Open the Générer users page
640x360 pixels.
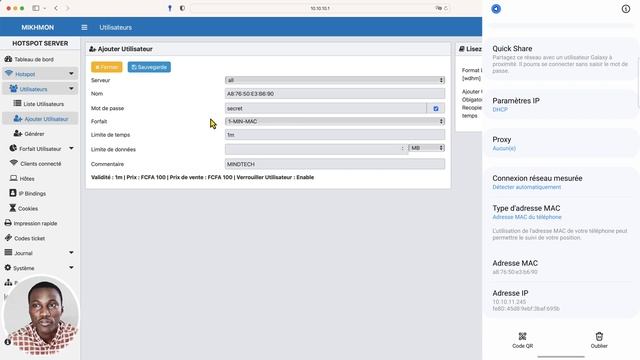coord(34,133)
